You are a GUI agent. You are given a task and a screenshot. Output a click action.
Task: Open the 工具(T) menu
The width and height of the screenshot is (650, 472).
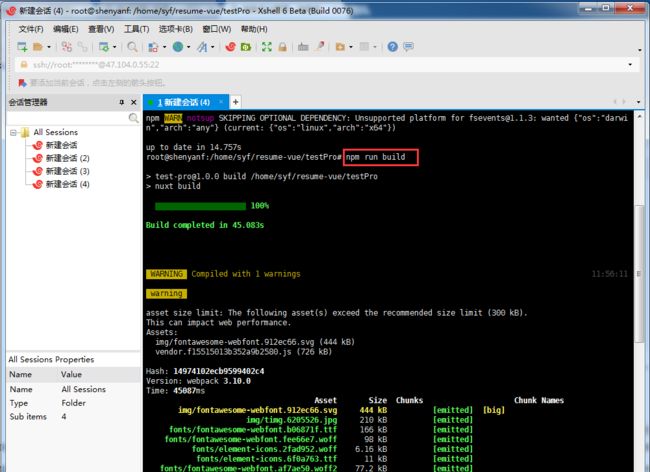click(x=136, y=29)
